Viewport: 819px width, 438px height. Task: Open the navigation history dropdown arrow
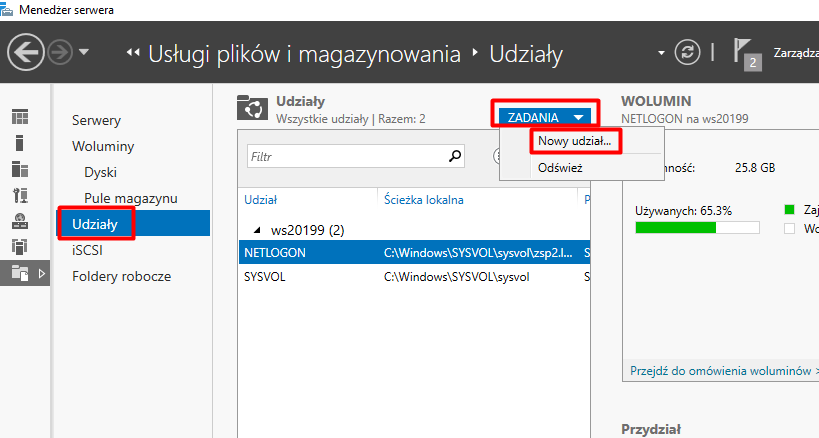[84, 52]
